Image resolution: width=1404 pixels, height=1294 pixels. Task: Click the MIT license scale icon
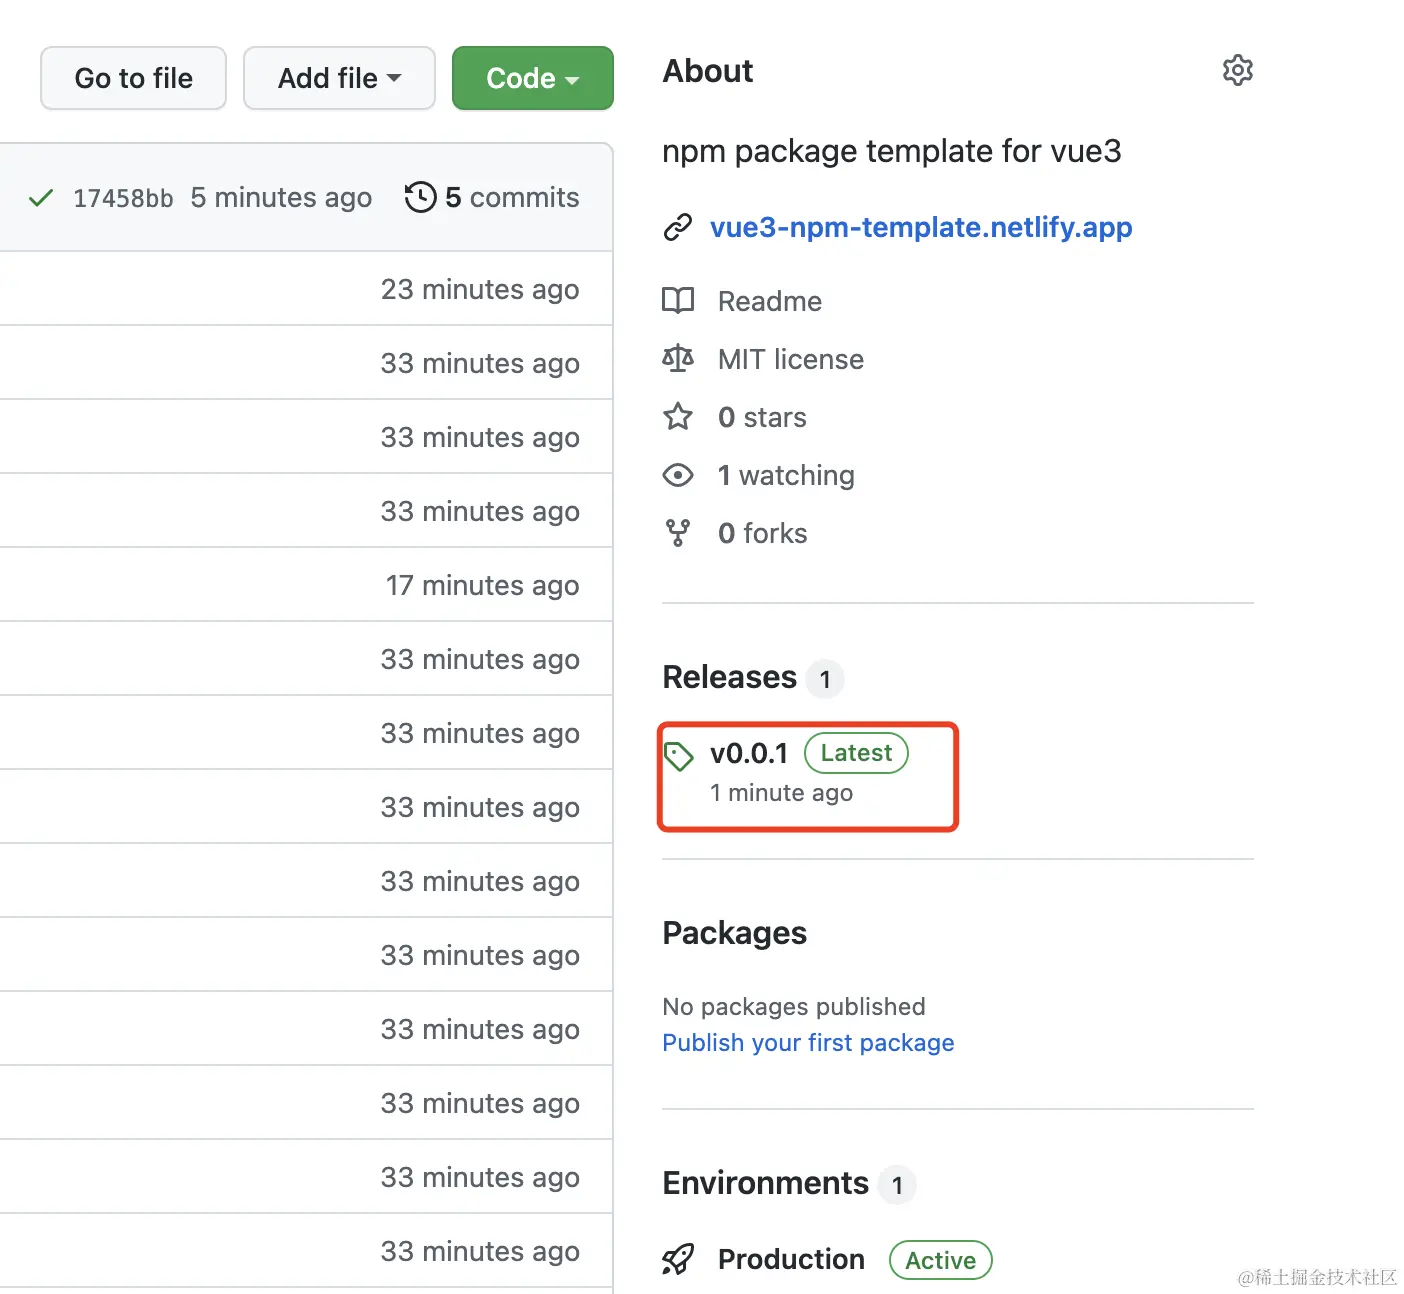click(x=678, y=359)
